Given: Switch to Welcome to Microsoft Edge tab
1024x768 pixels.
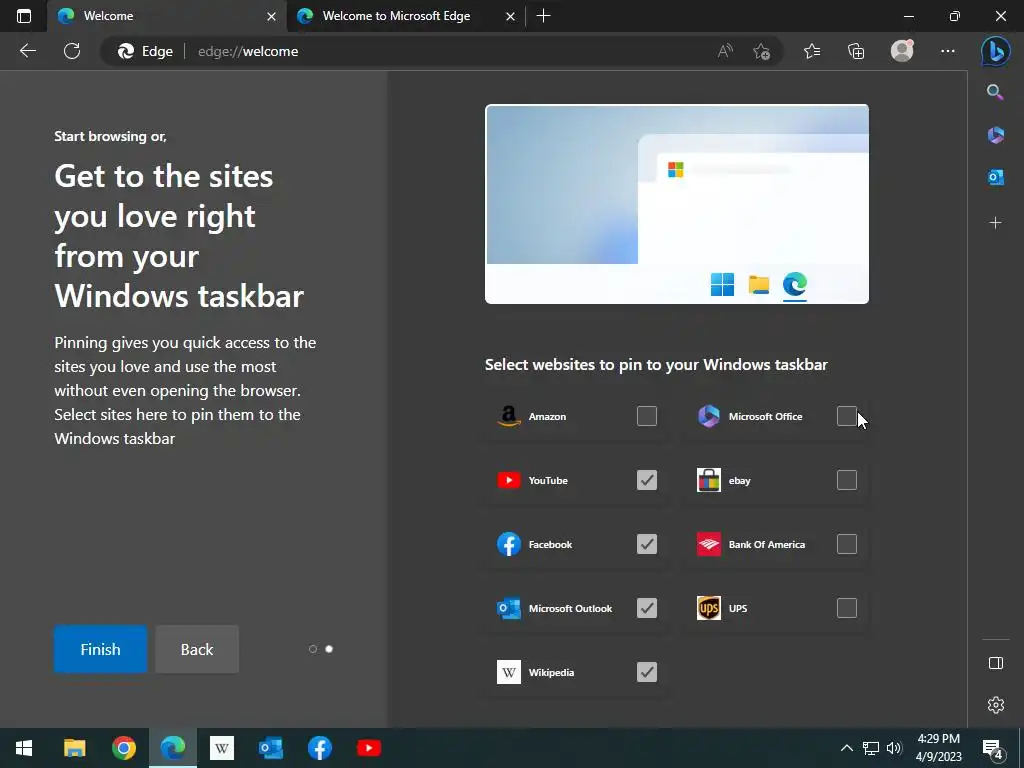Looking at the screenshot, I should pos(406,16).
